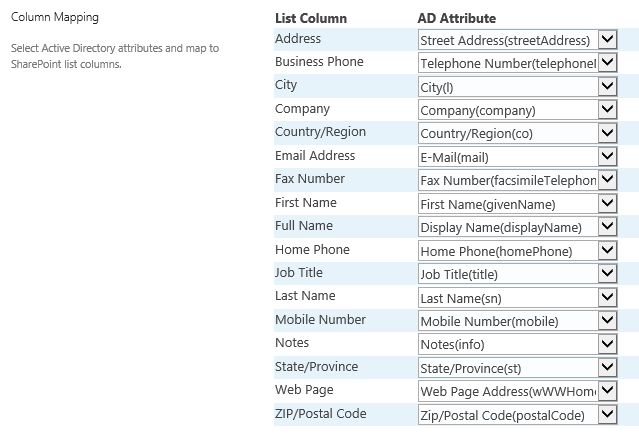Expand the Display Name(displayName) dropdown

pyautogui.click(x=518, y=227)
